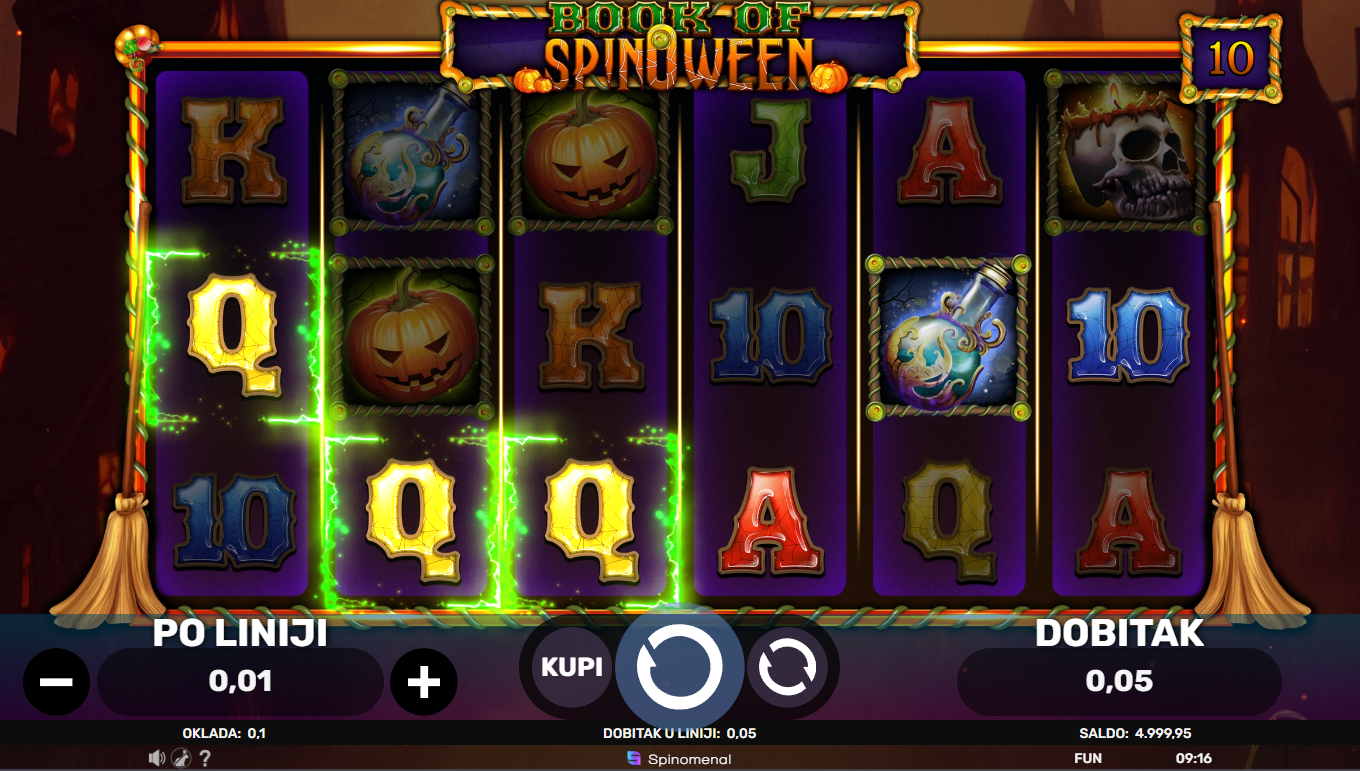Screen dimensions: 1360x771
Task: Open help with the question mark icon
Action: 205,758
